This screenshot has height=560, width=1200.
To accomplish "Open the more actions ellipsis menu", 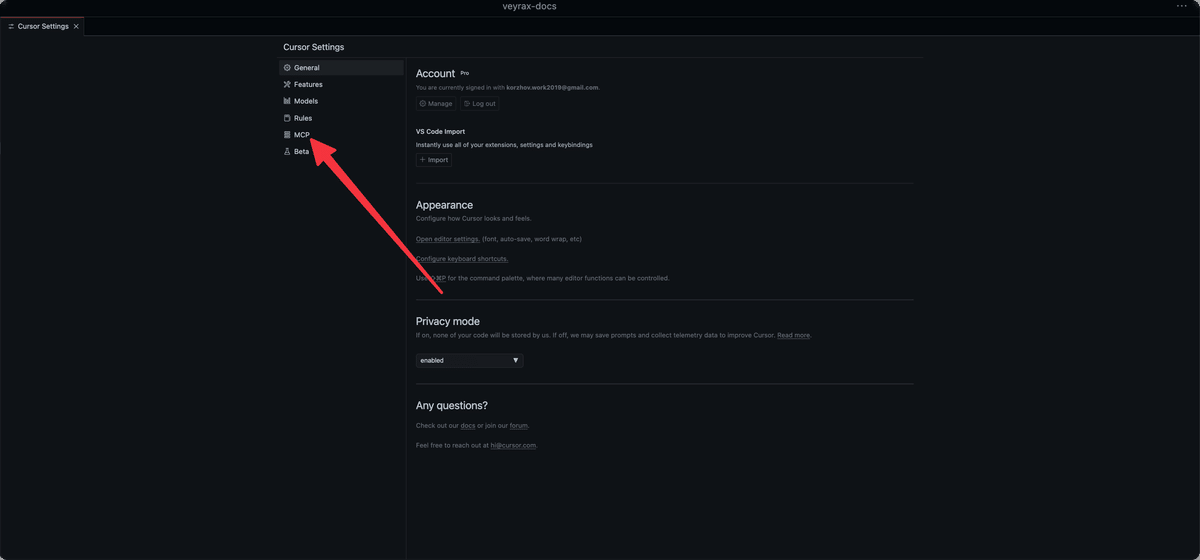I will coord(1182,6).
